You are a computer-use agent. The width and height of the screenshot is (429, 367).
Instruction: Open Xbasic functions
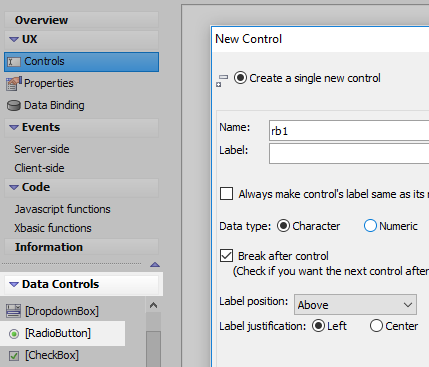[x=53, y=228]
